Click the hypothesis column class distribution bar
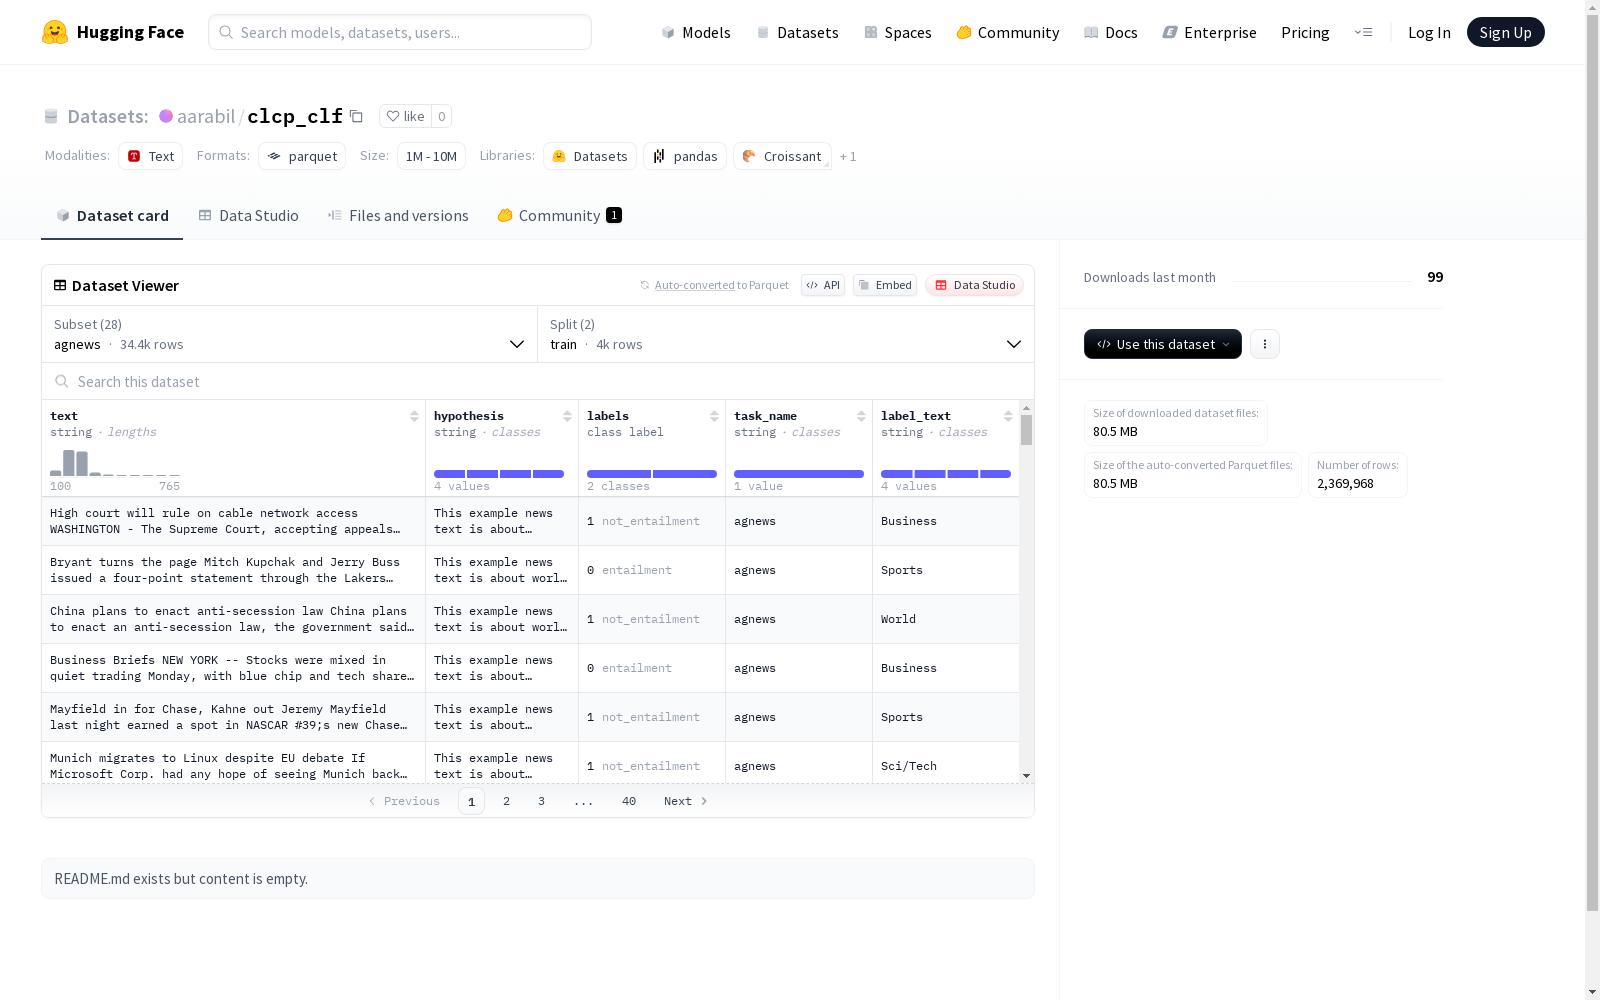 click(x=499, y=474)
